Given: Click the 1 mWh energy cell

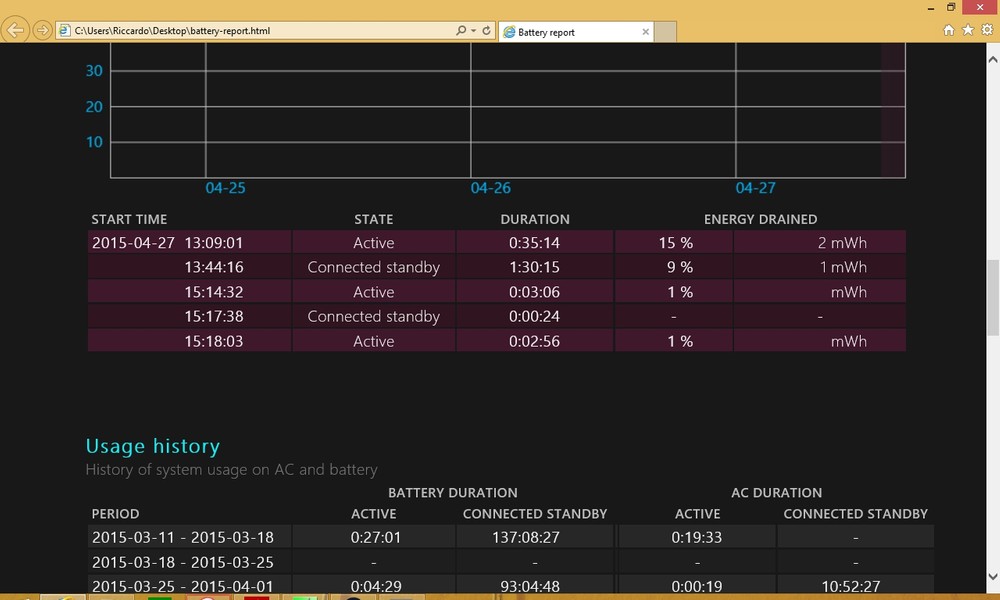Looking at the screenshot, I should coord(820,267).
